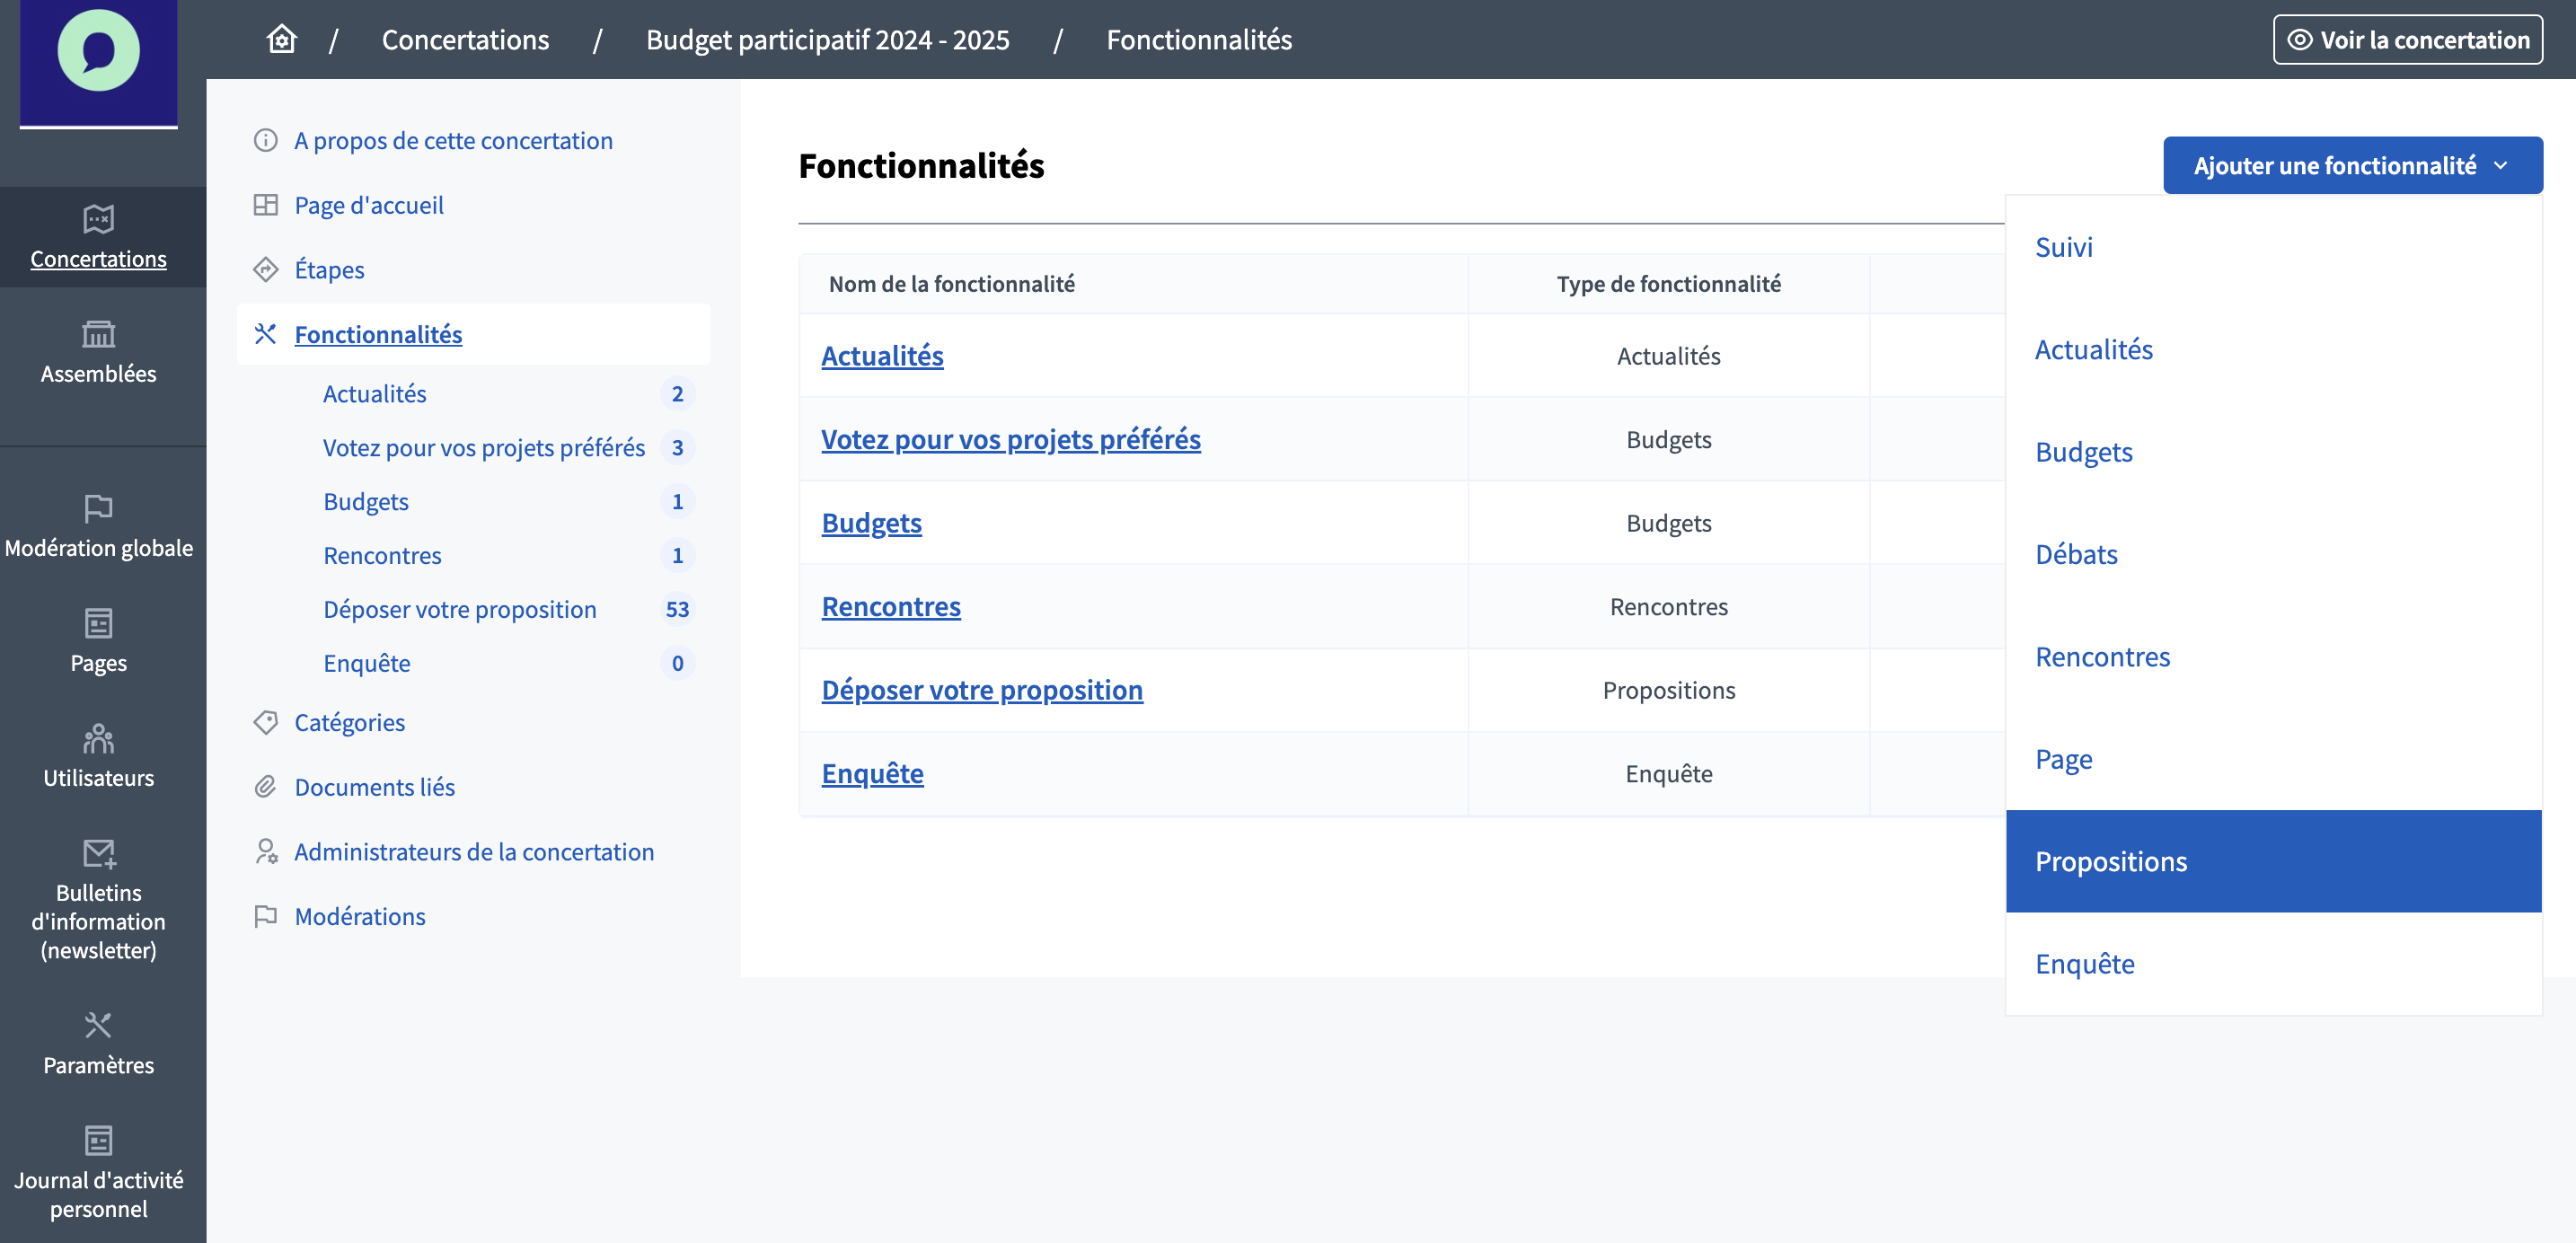Viewport: 2576px width, 1243px height.
Task: Go to Utilisateurs sidebar section
Action: point(98,756)
